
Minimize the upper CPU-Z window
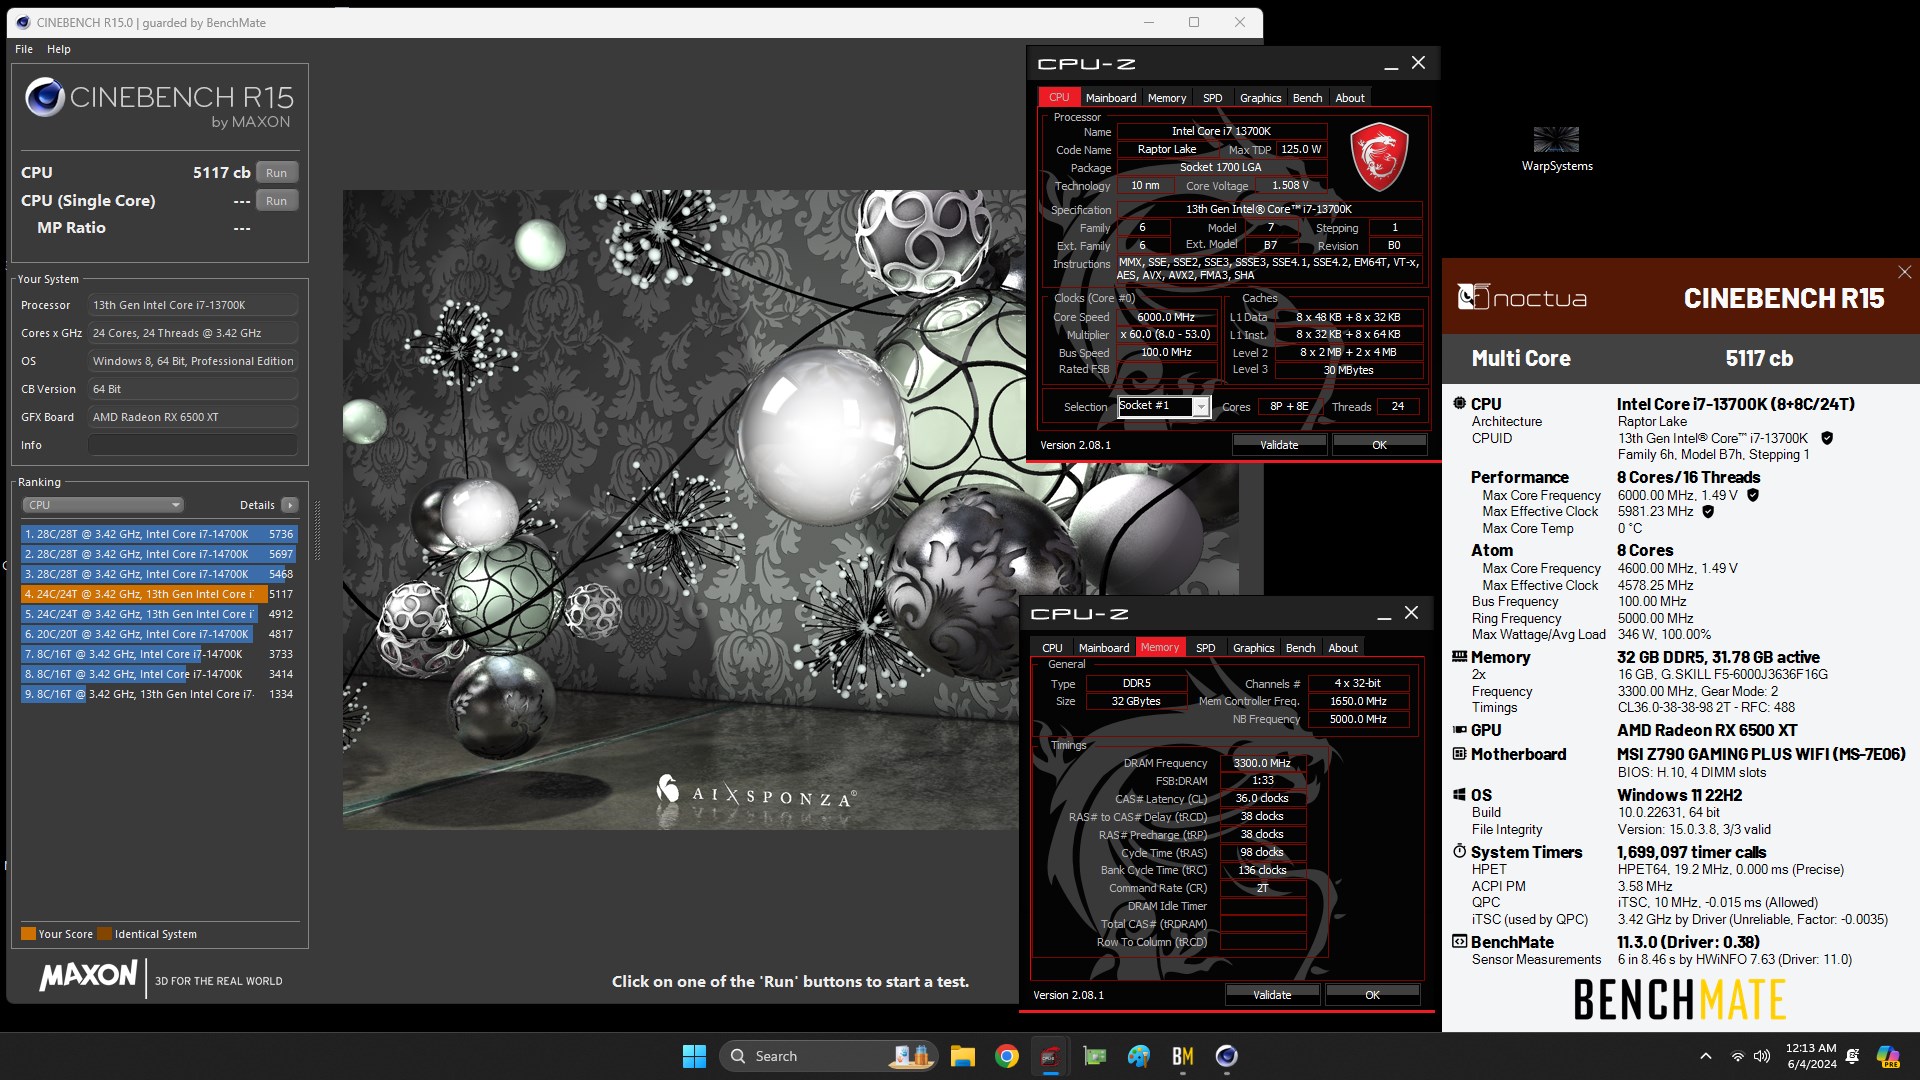pos(1391,64)
